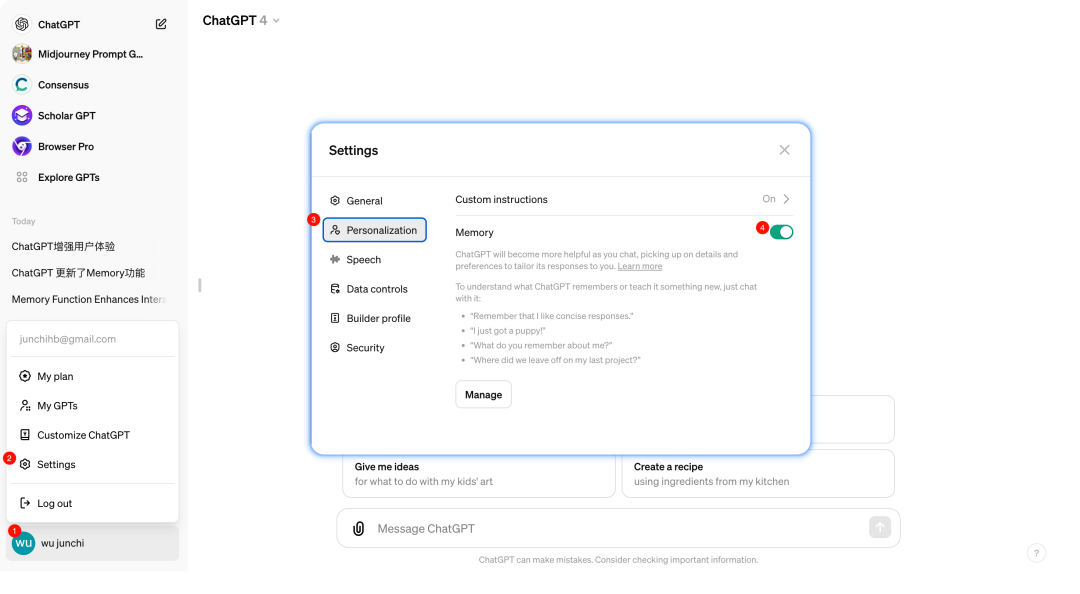Click the Explore GPTs grid icon

pyautogui.click(x=22, y=177)
